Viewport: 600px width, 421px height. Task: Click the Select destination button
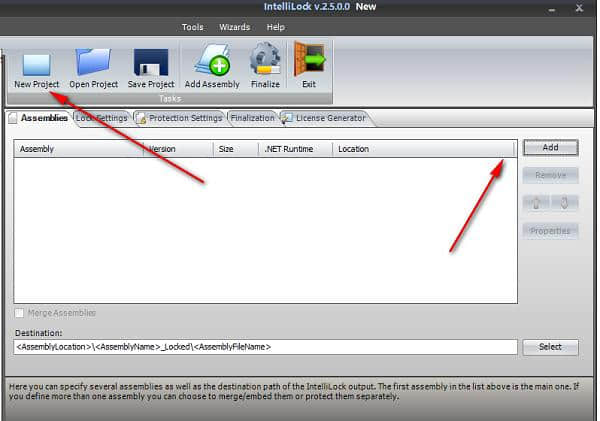(550, 347)
